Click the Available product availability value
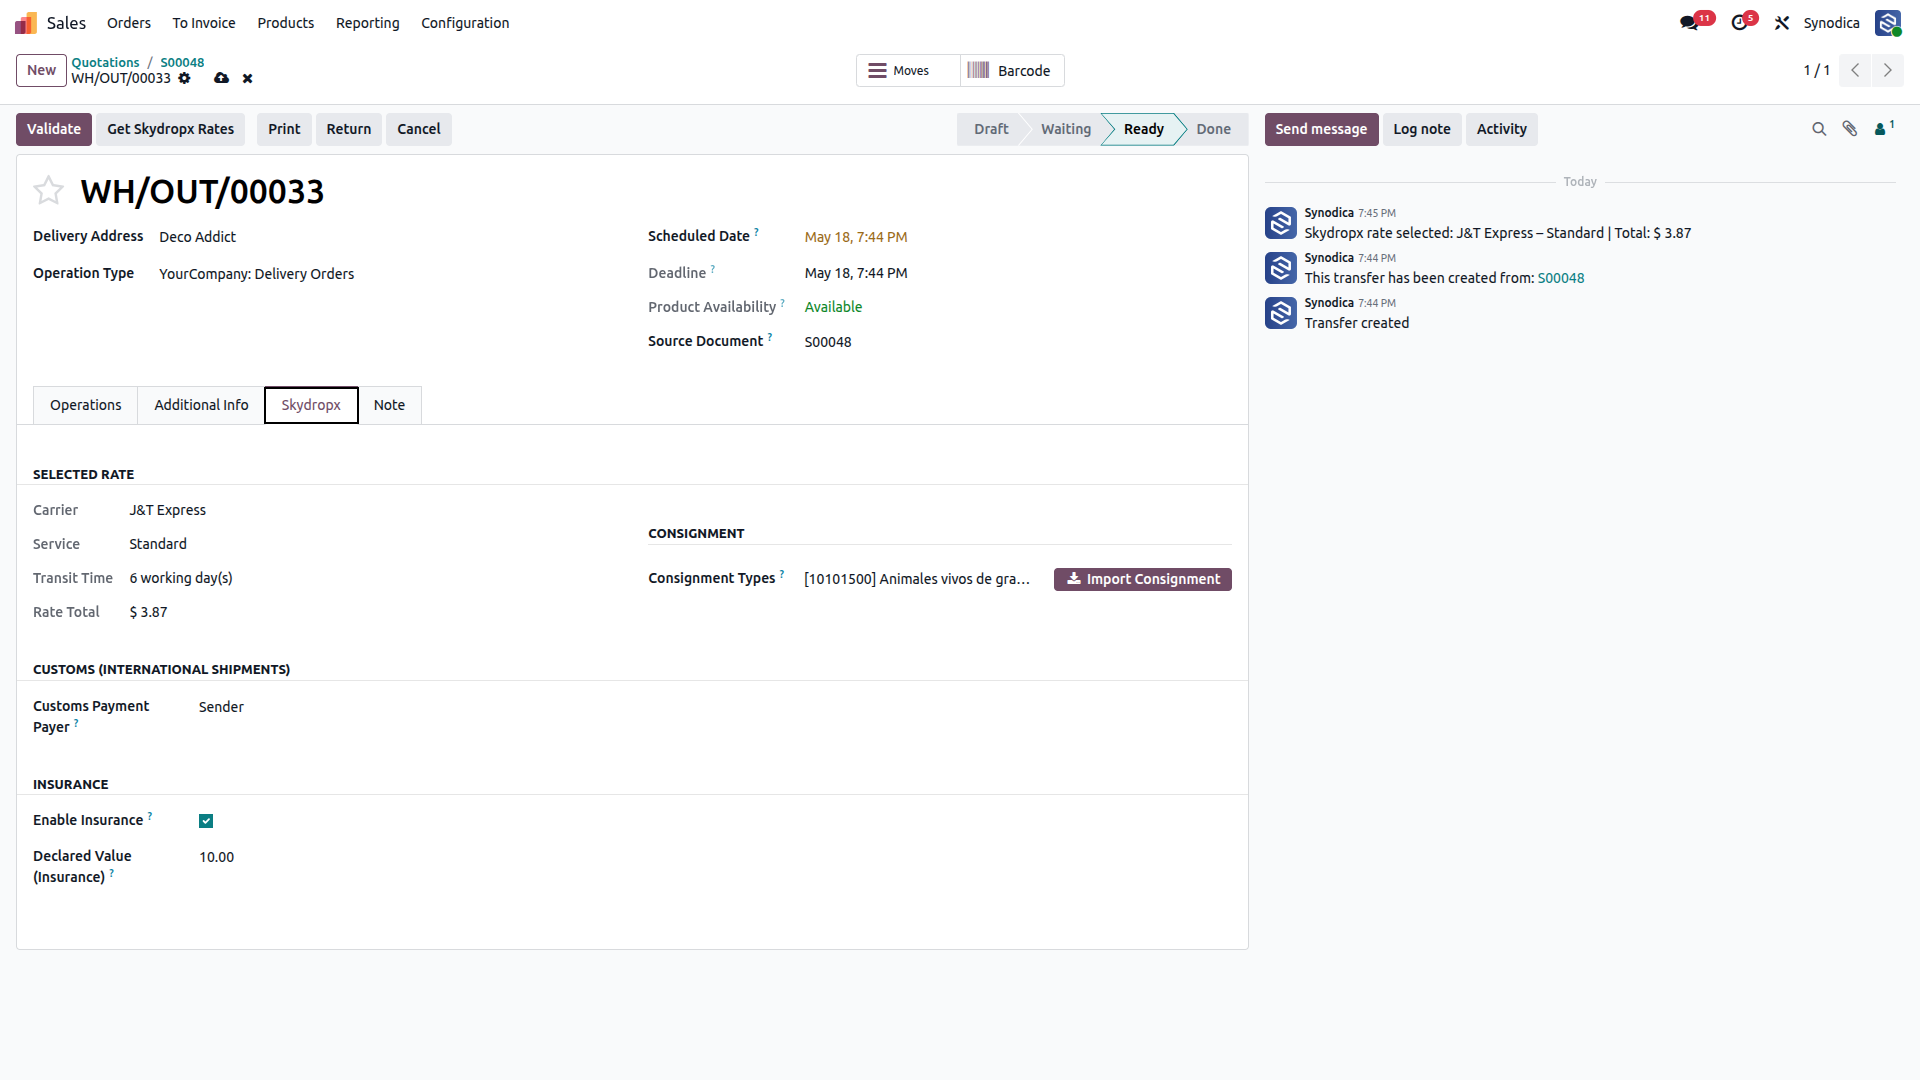Image resolution: width=1920 pixels, height=1080 pixels. pyautogui.click(x=833, y=307)
